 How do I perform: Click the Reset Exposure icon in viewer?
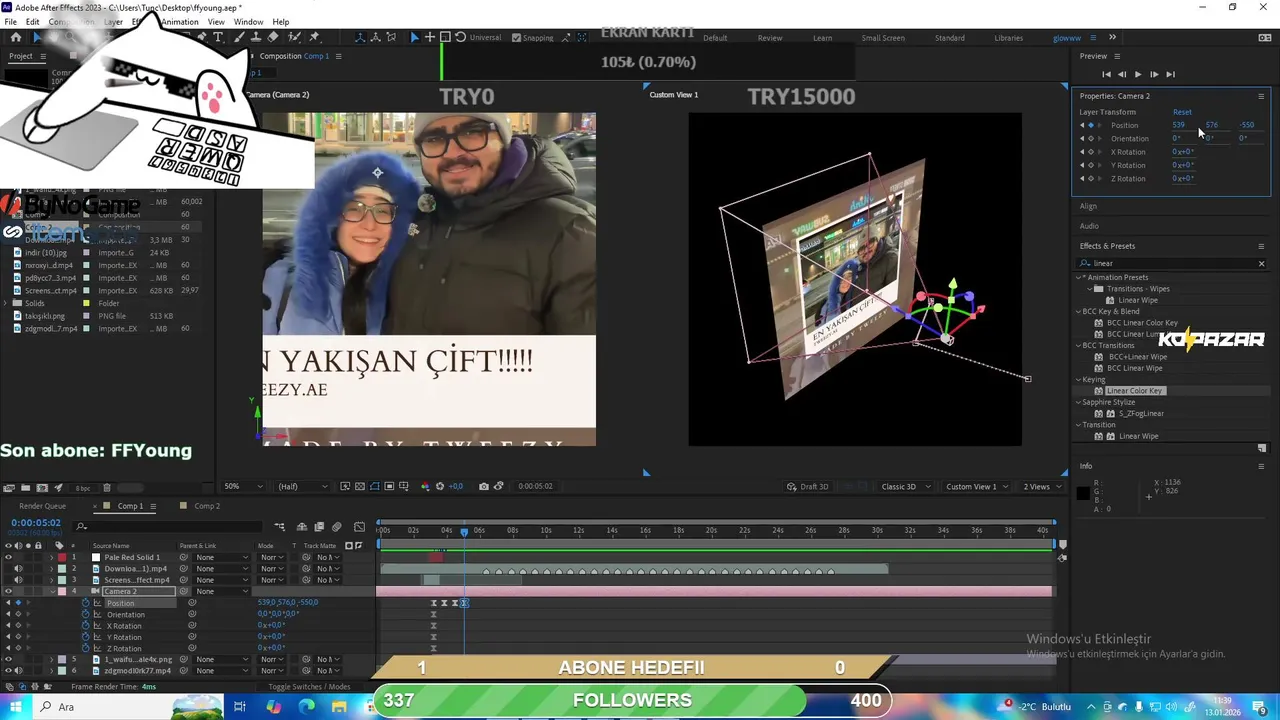point(440,486)
